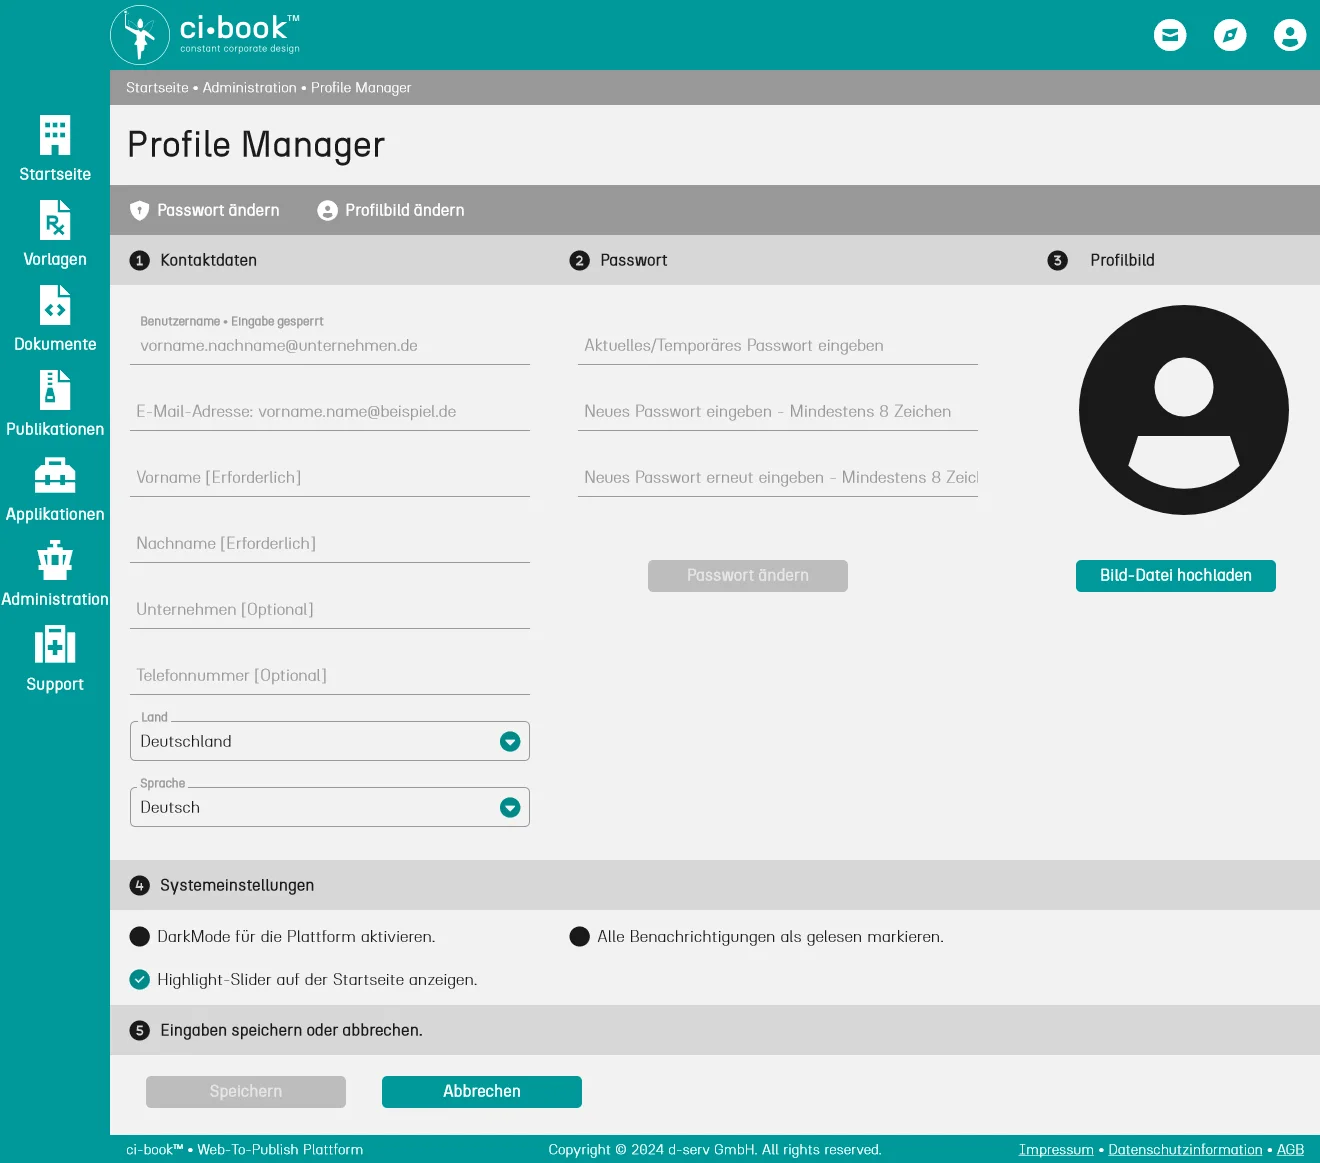The width and height of the screenshot is (1320, 1163).
Task: Open Publikationen sidebar icon
Action: [x=55, y=391]
